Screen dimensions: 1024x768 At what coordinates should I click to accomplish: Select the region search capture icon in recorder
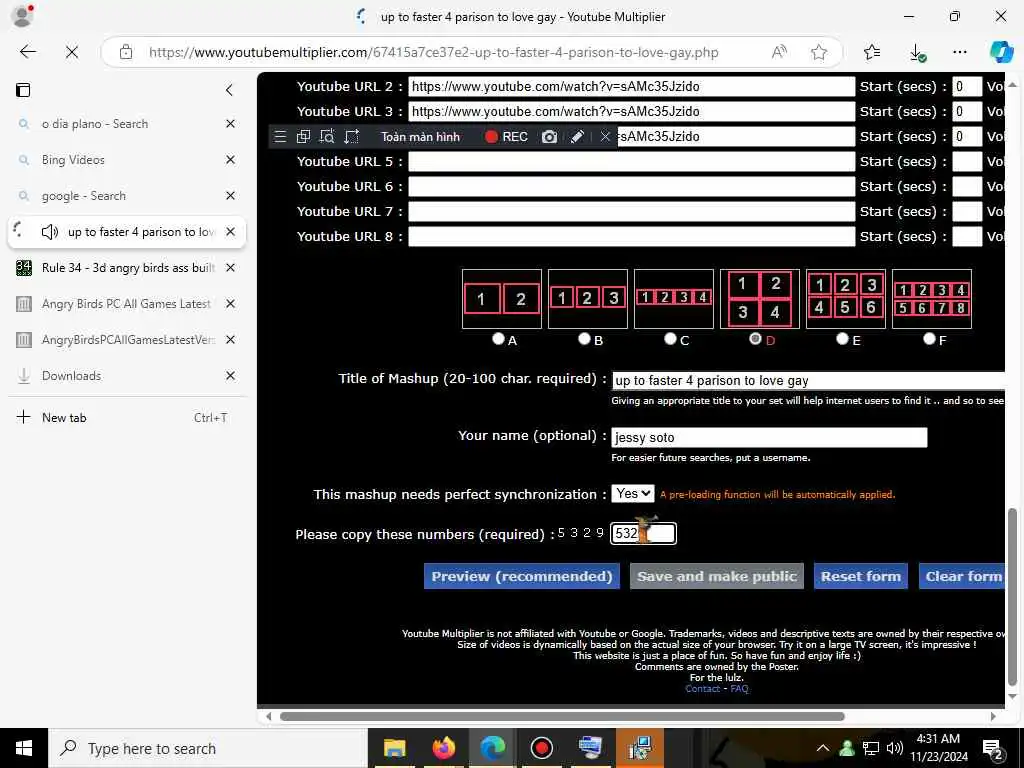[327, 136]
